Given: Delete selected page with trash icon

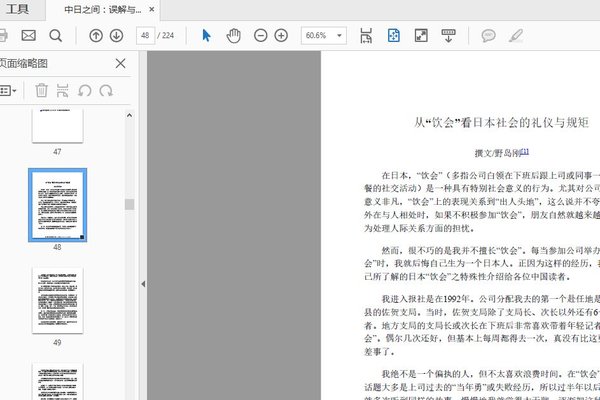Looking at the screenshot, I should 41,90.
